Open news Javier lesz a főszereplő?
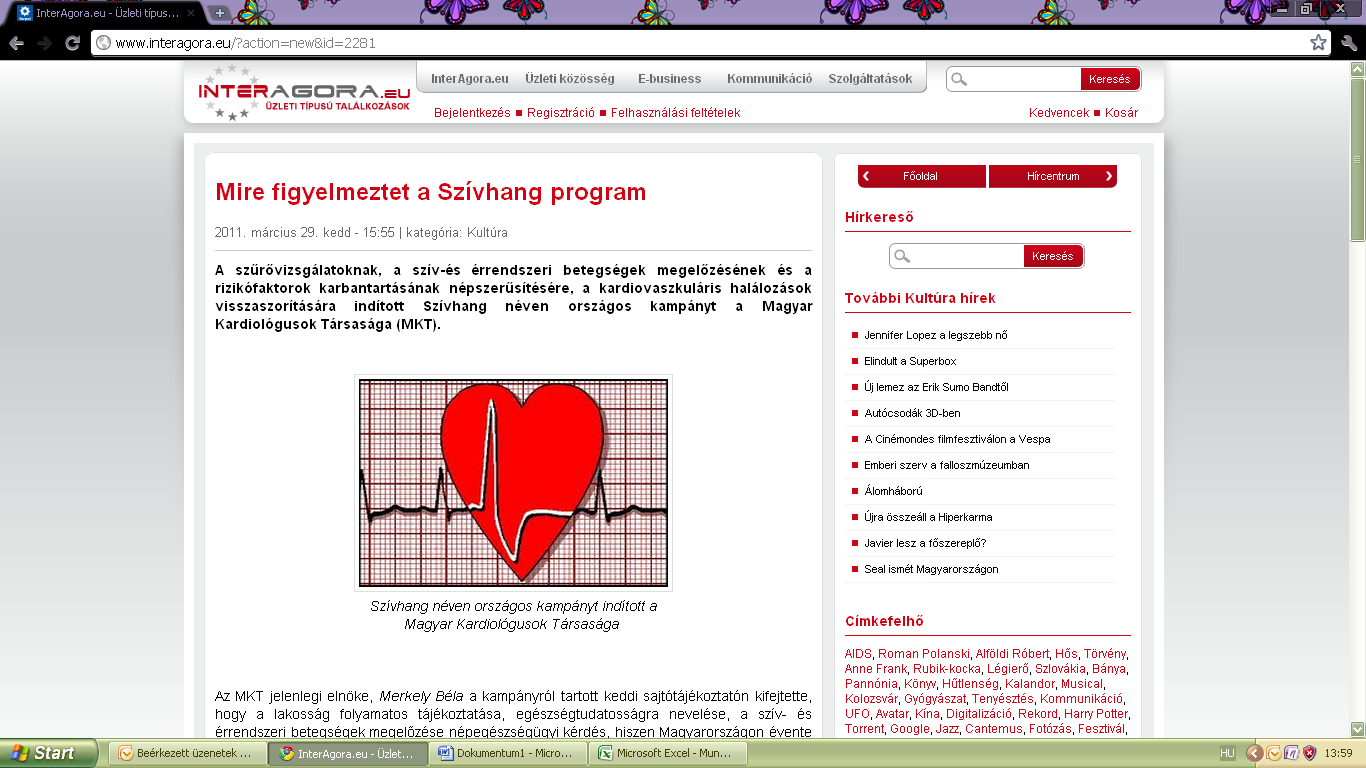Viewport: 1366px width, 768px height. pyautogui.click(x=925, y=543)
